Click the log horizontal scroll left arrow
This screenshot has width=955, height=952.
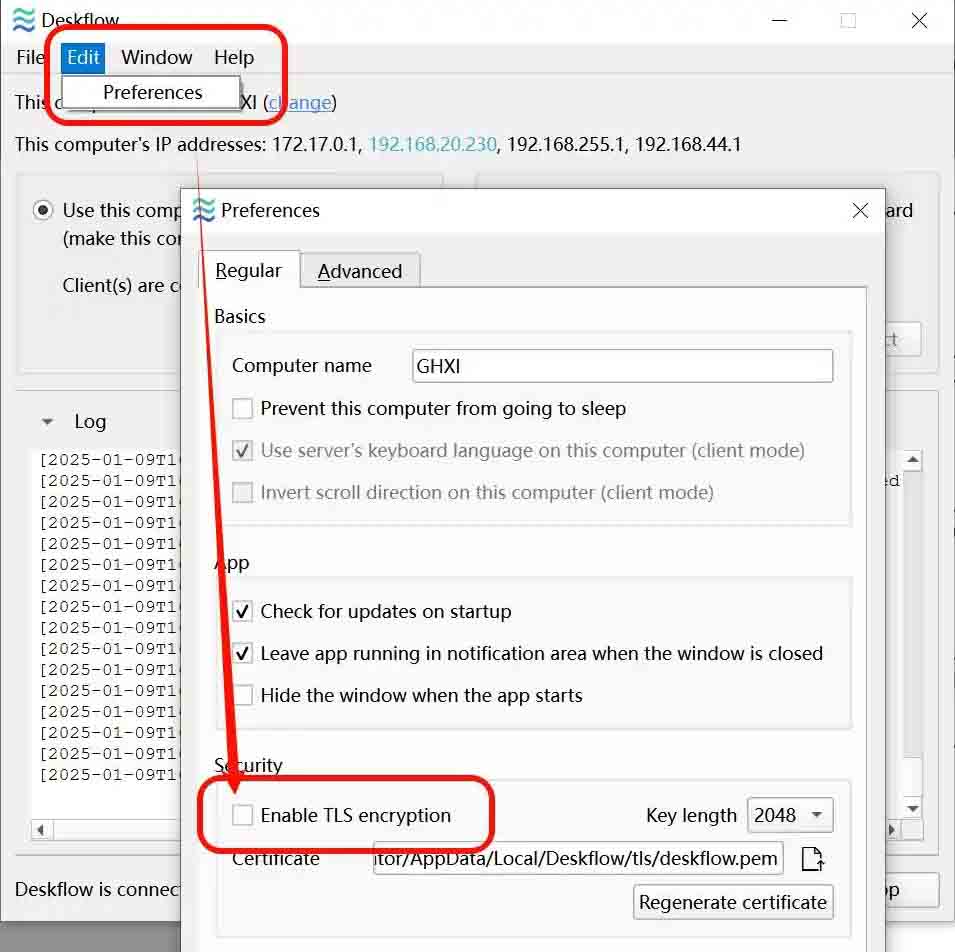coord(41,830)
